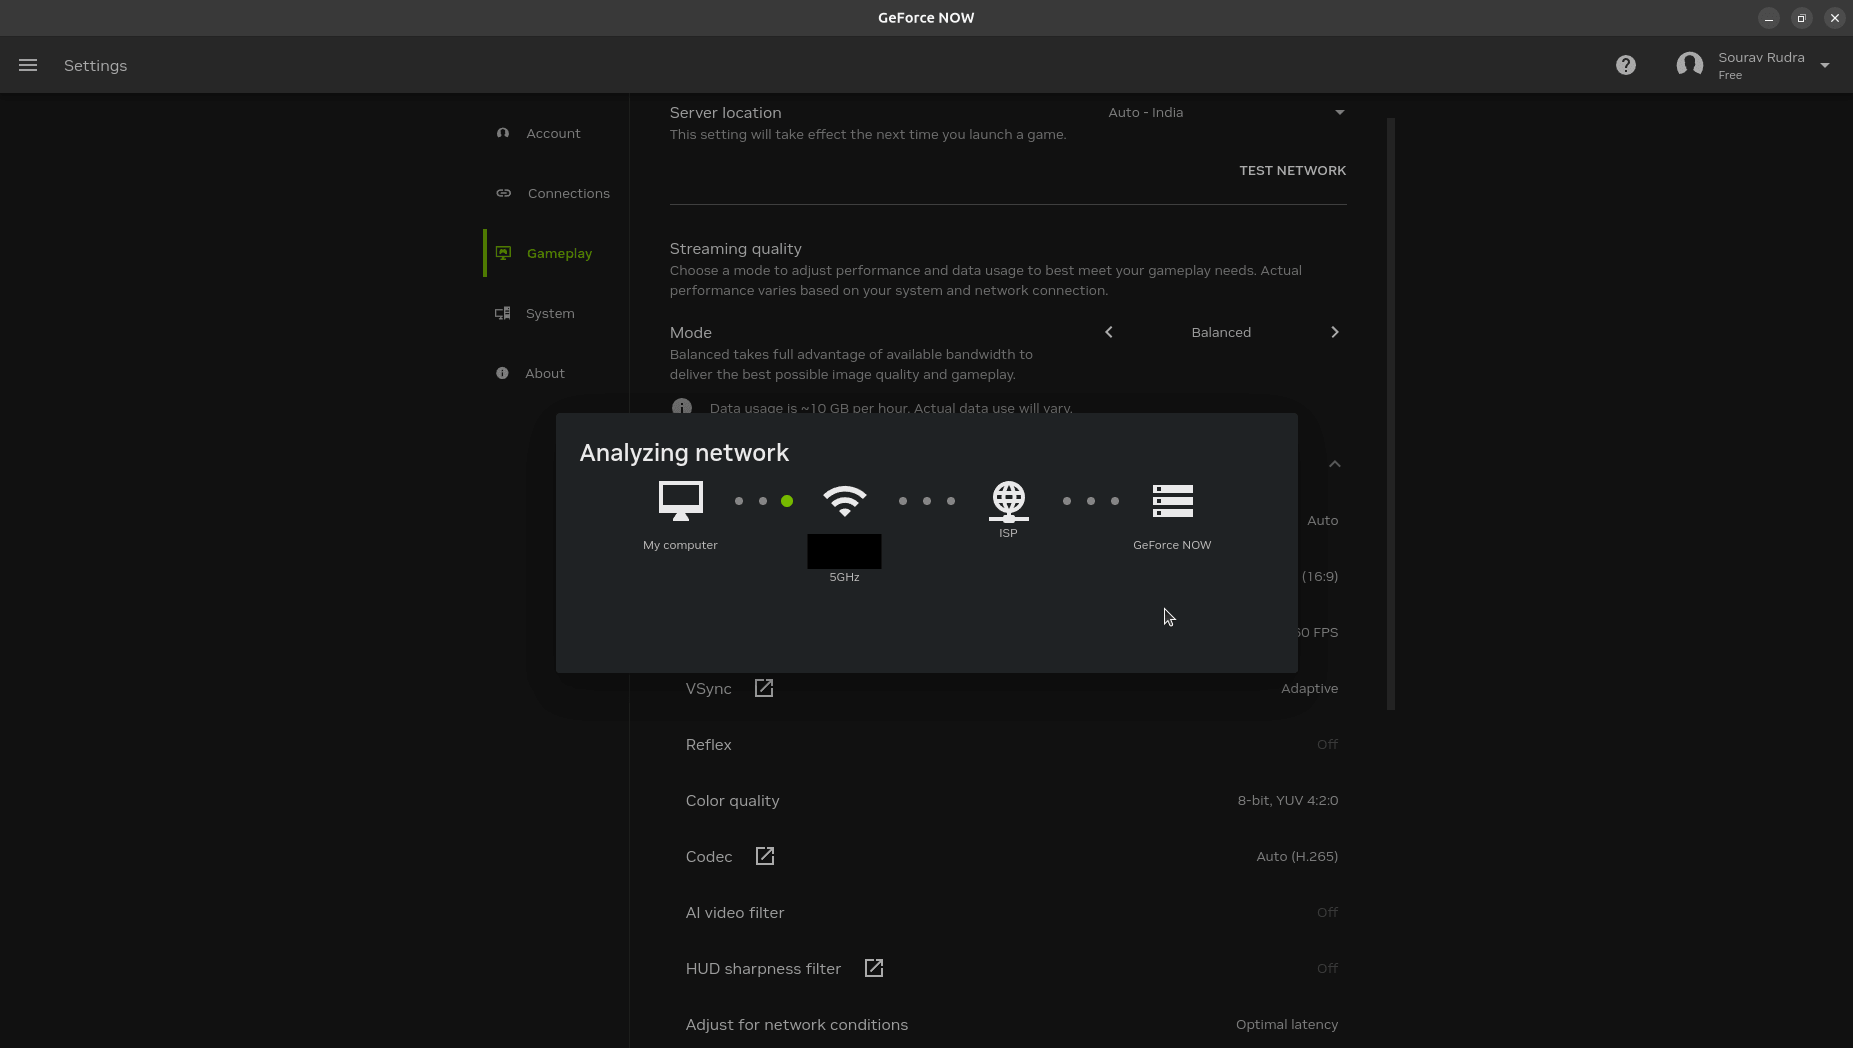Open the HUD sharpness filter info icon
This screenshot has width=1853, height=1048.
click(x=874, y=968)
